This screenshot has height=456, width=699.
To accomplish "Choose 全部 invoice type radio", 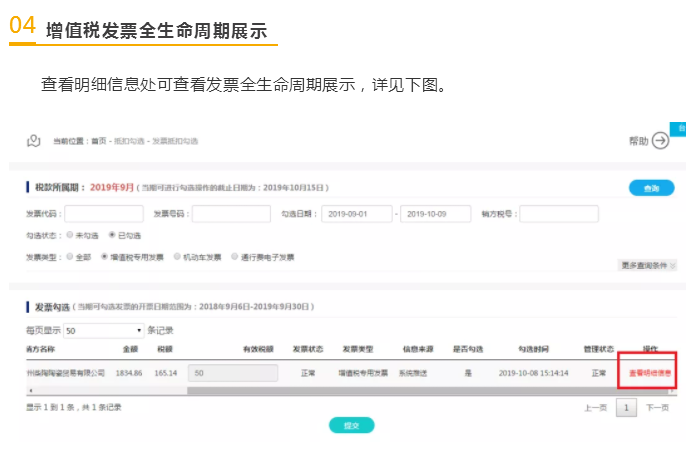I will click(x=70, y=257).
